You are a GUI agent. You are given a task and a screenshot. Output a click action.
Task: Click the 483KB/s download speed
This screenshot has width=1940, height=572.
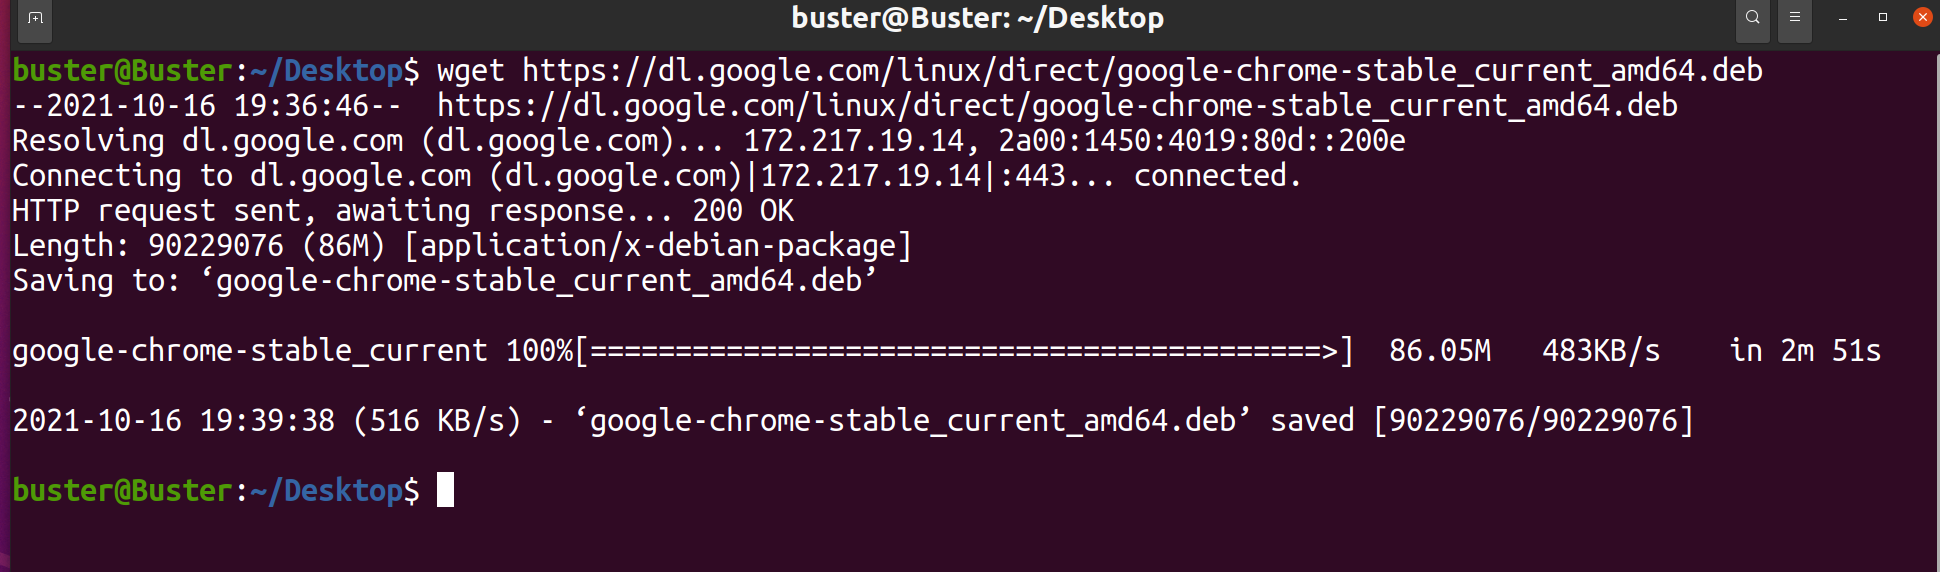1601,351
